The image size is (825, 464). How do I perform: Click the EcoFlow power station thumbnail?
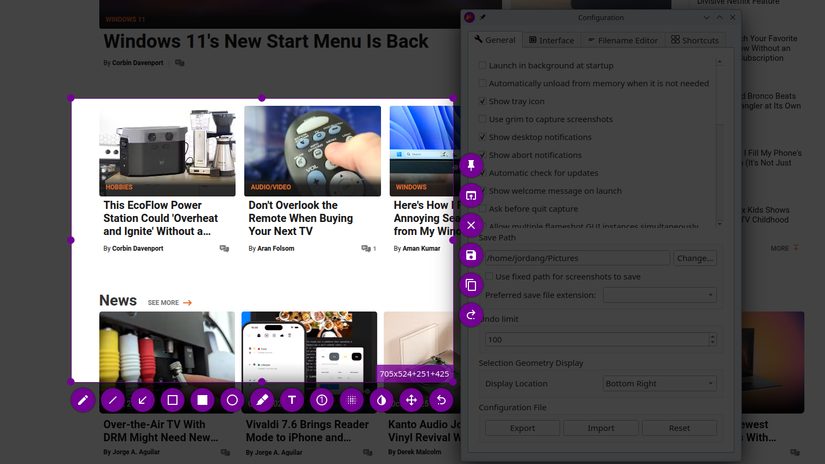(x=167, y=151)
